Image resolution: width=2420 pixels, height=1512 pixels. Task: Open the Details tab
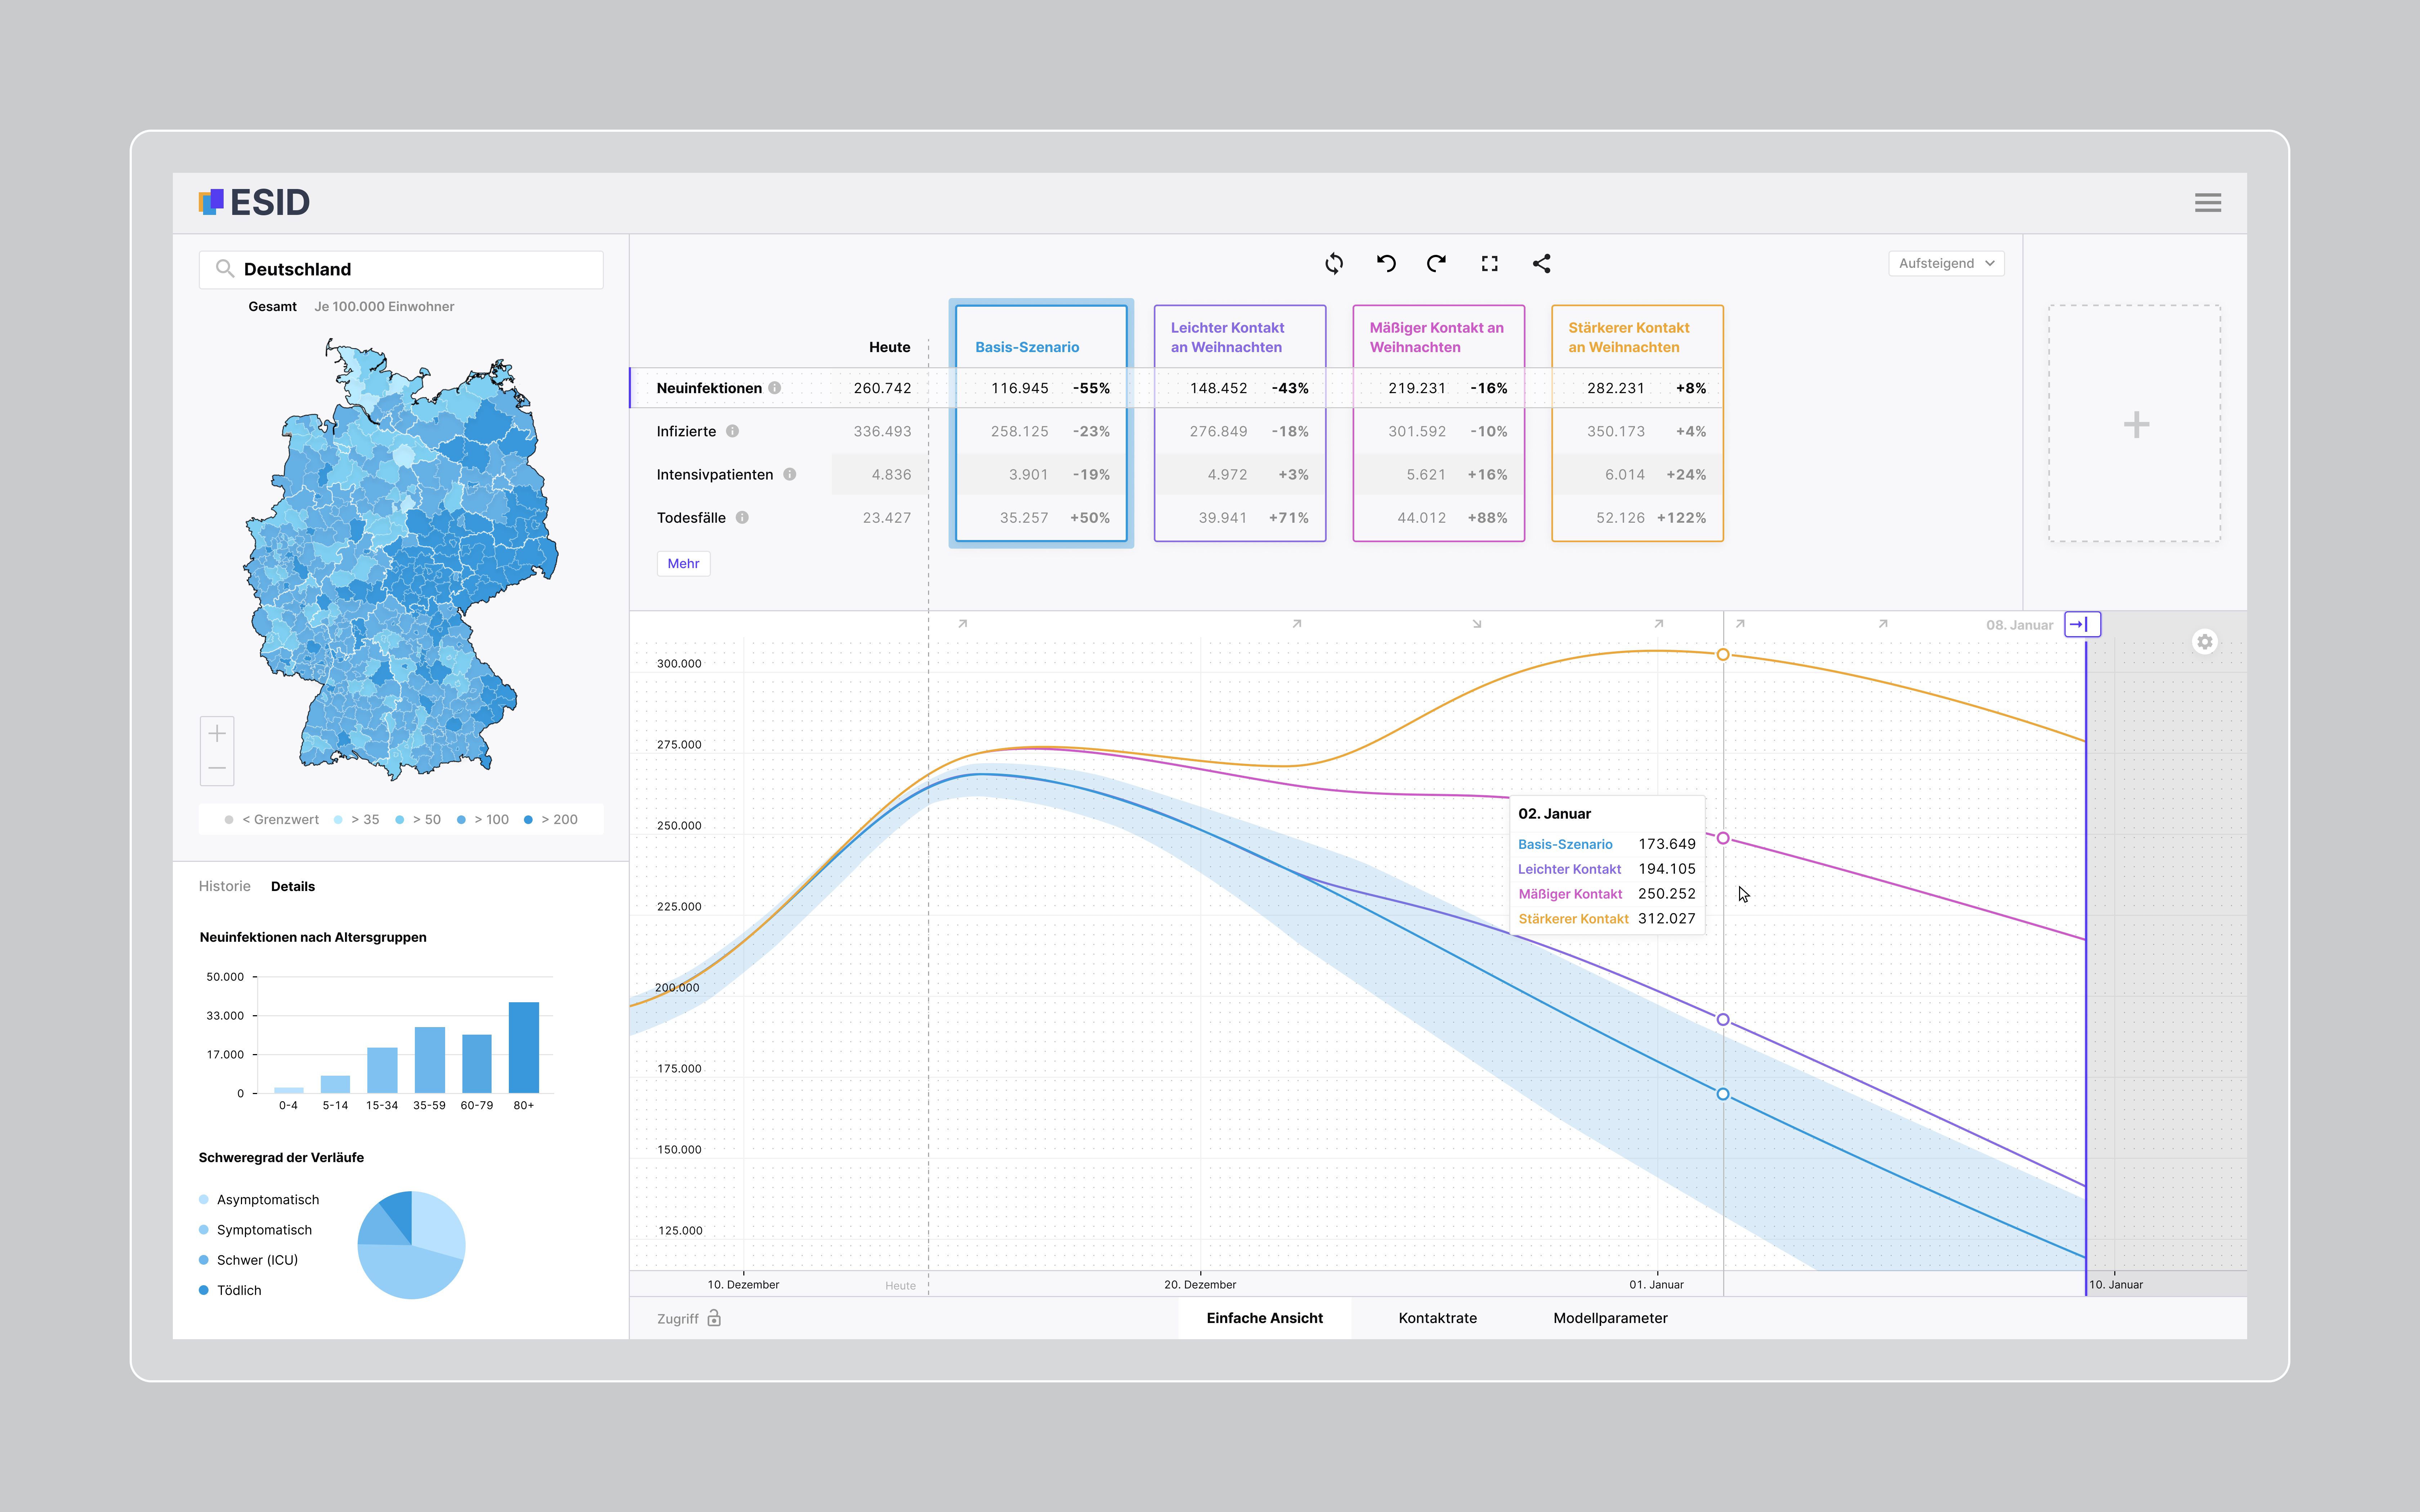(x=293, y=887)
